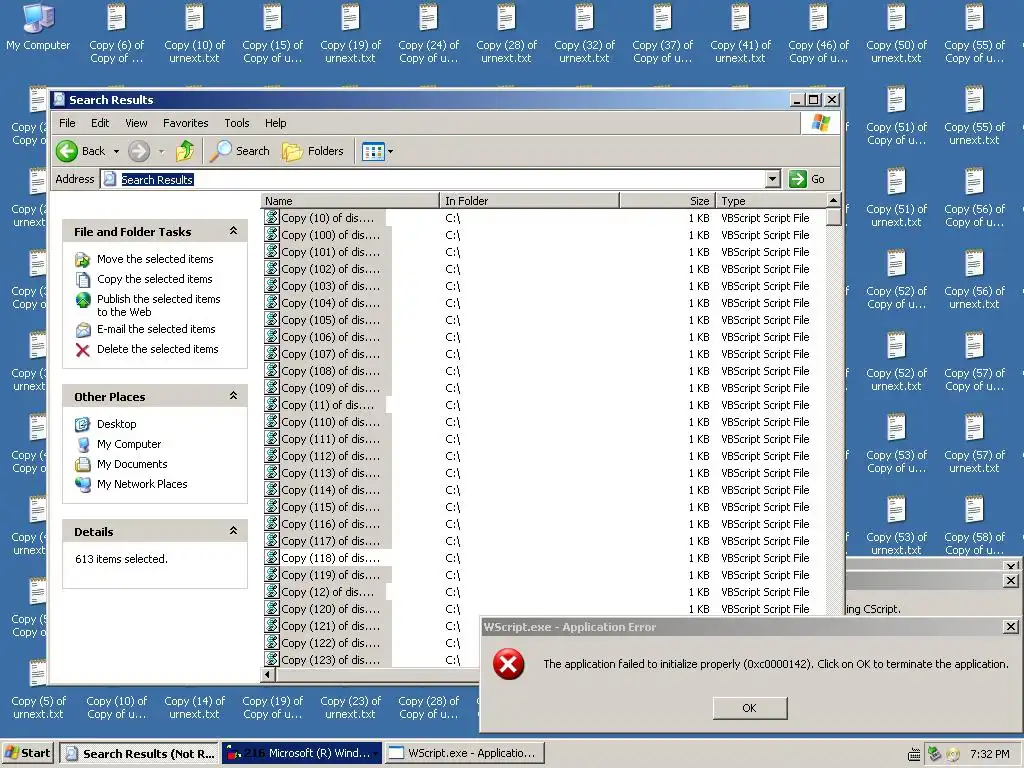Screen dimensions: 1024x768
Task: Sort by the Size column header
Action: click(x=667, y=200)
